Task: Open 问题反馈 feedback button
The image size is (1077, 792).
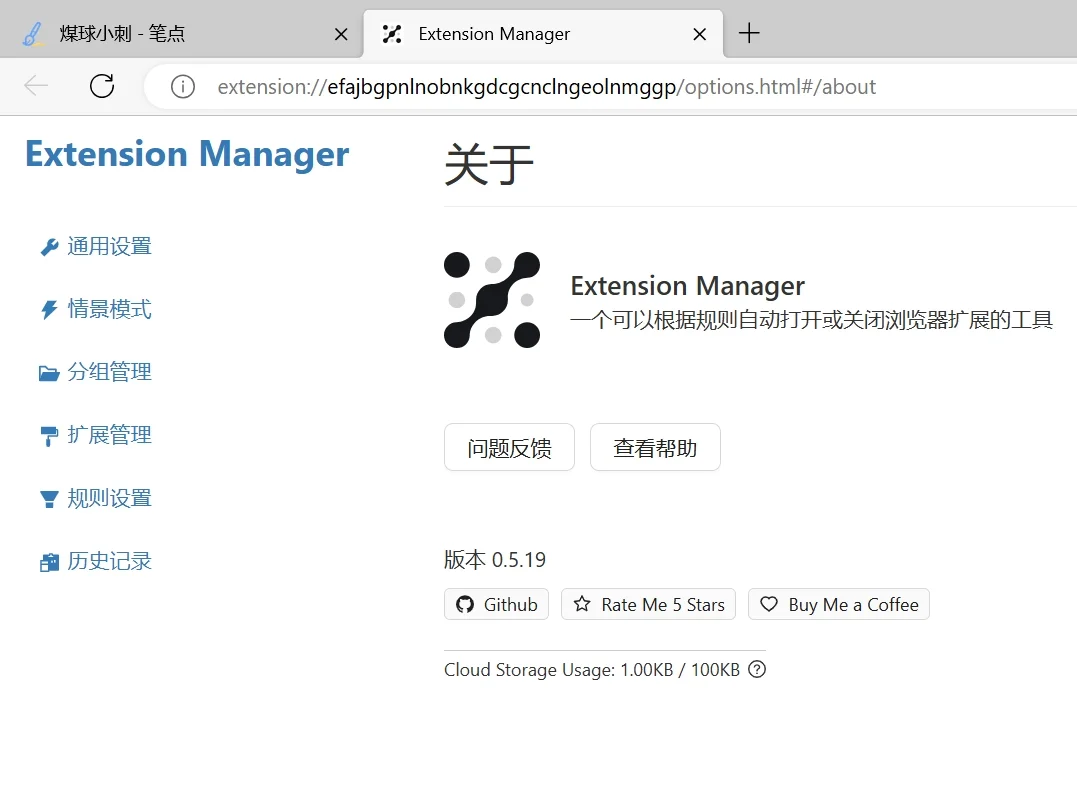Action: [x=509, y=447]
